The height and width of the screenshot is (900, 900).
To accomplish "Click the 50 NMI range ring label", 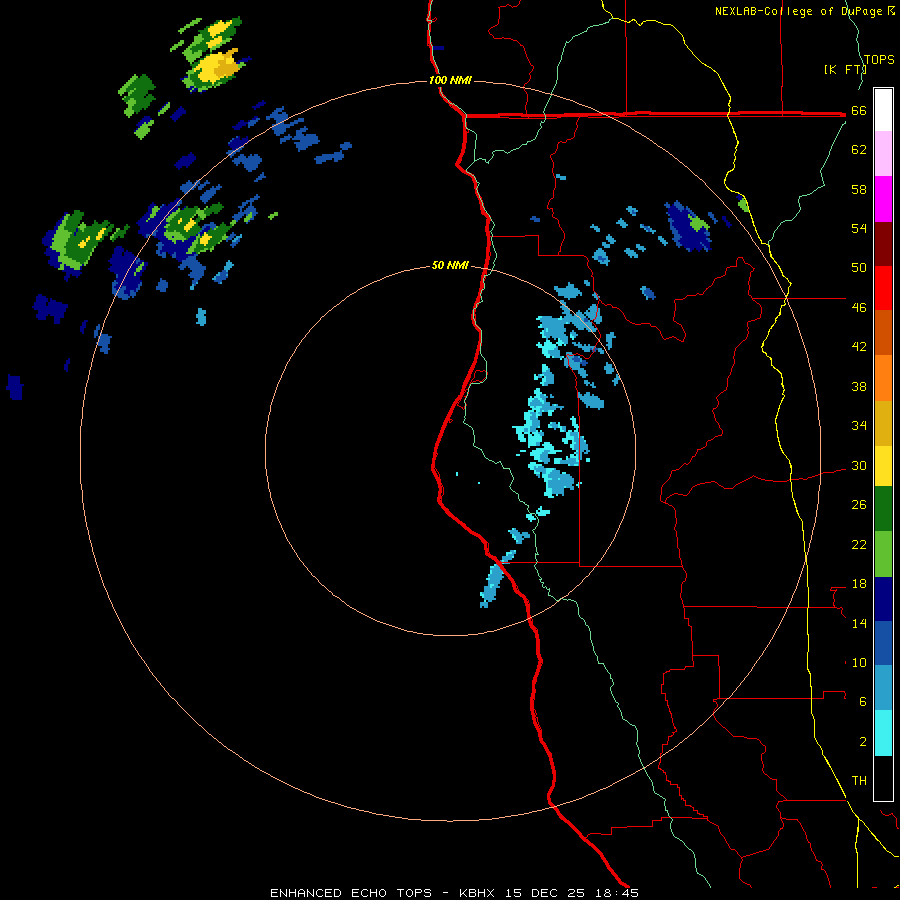I will (x=450, y=265).
